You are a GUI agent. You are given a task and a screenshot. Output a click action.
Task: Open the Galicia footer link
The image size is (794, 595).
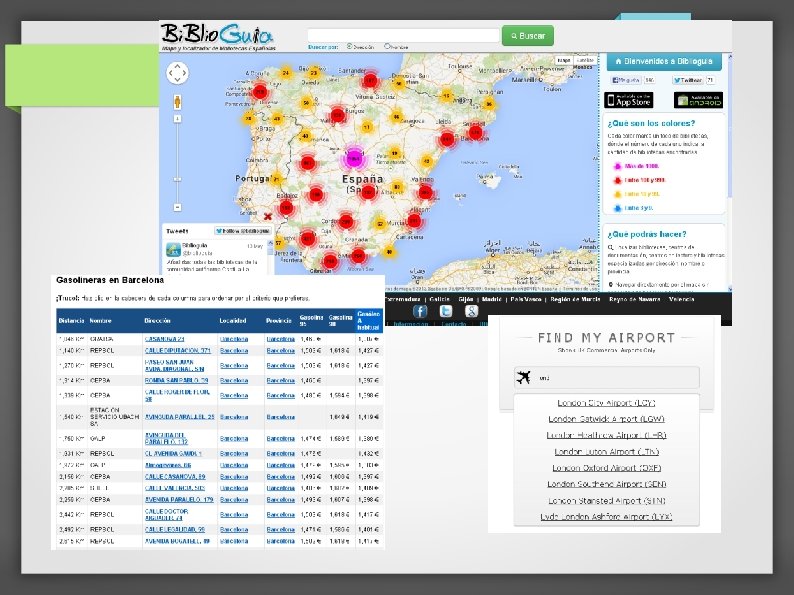tap(439, 299)
